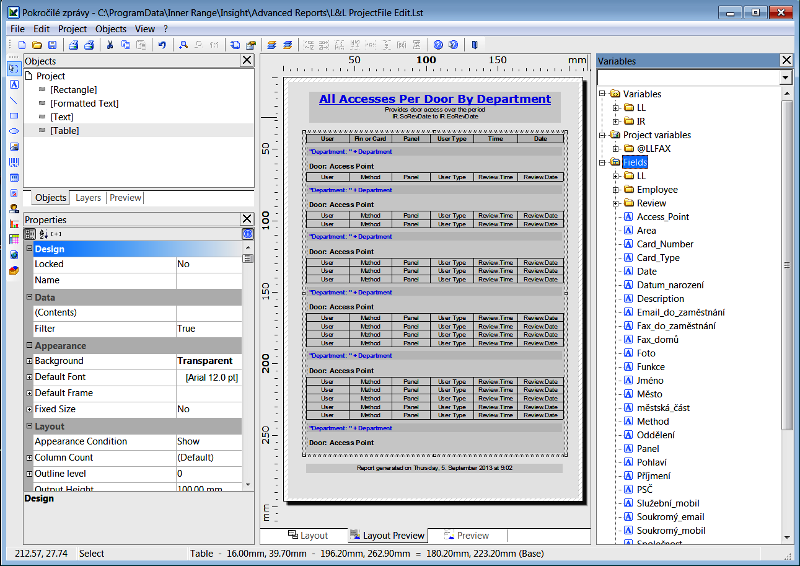Screen dimensions: 800x566
Task: Open the Variables panel search dropdown
Action: (x=785, y=77)
